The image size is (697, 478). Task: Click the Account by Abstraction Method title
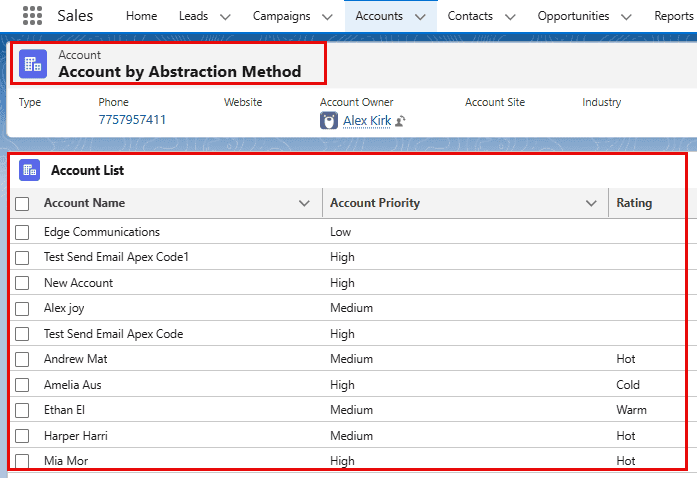pyautogui.click(x=180, y=71)
